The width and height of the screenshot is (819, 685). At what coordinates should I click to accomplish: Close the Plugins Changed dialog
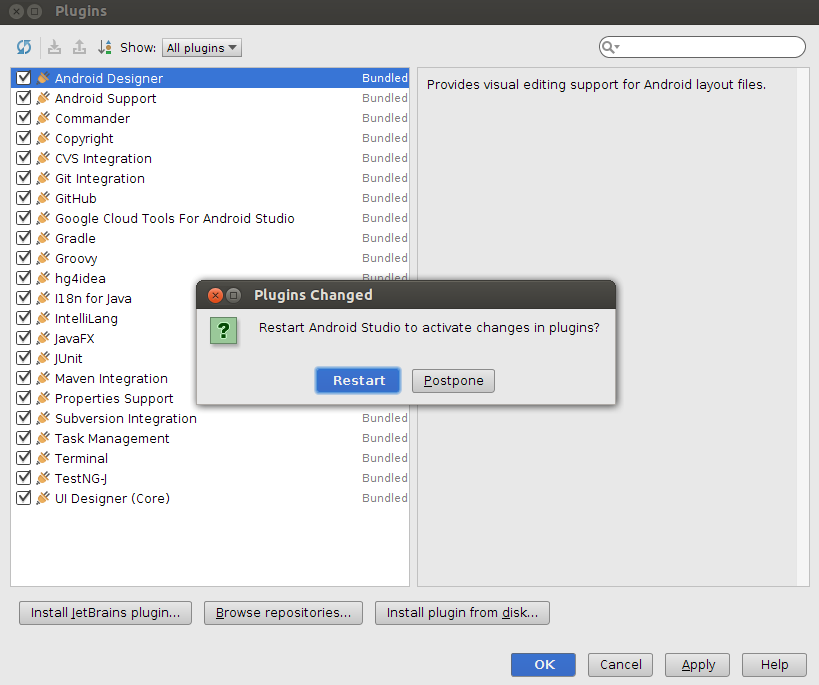tap(215, 295)
